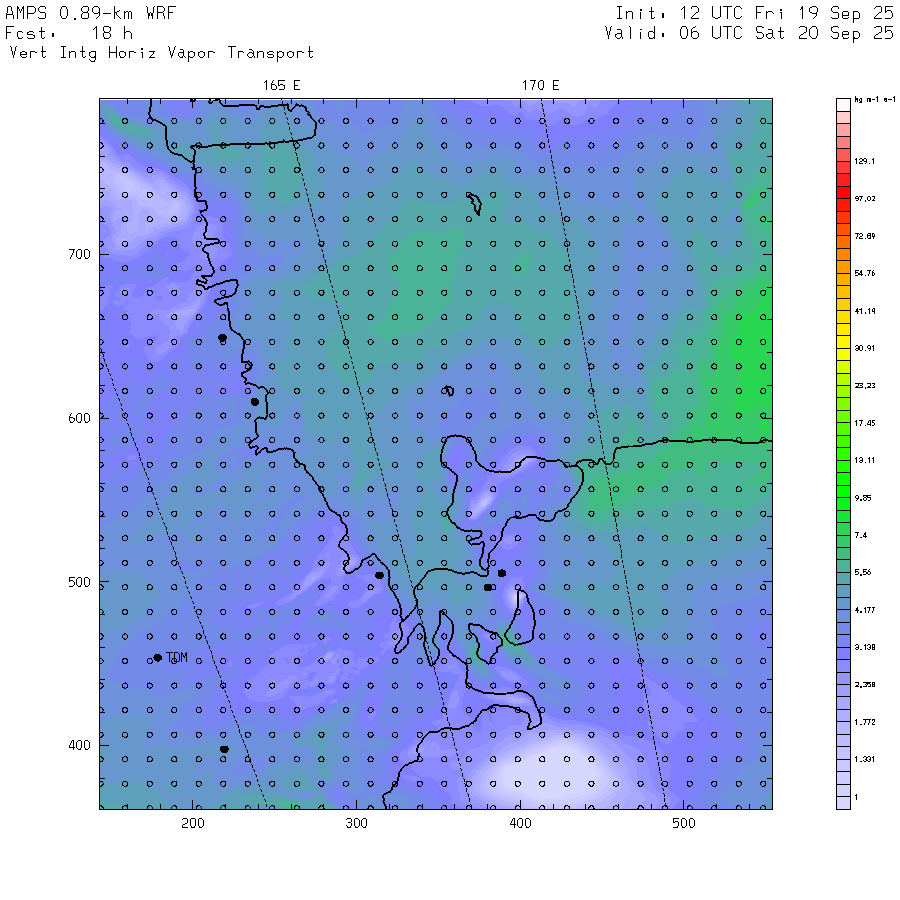Screen dimensions: 900x900
Task: Click the x-axis '400' tick label
Action: pos(520,823)
